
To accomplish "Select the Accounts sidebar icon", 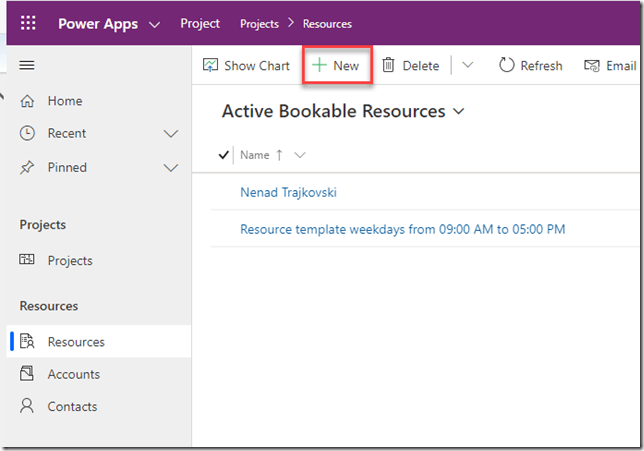I will [x=28, y=374].
